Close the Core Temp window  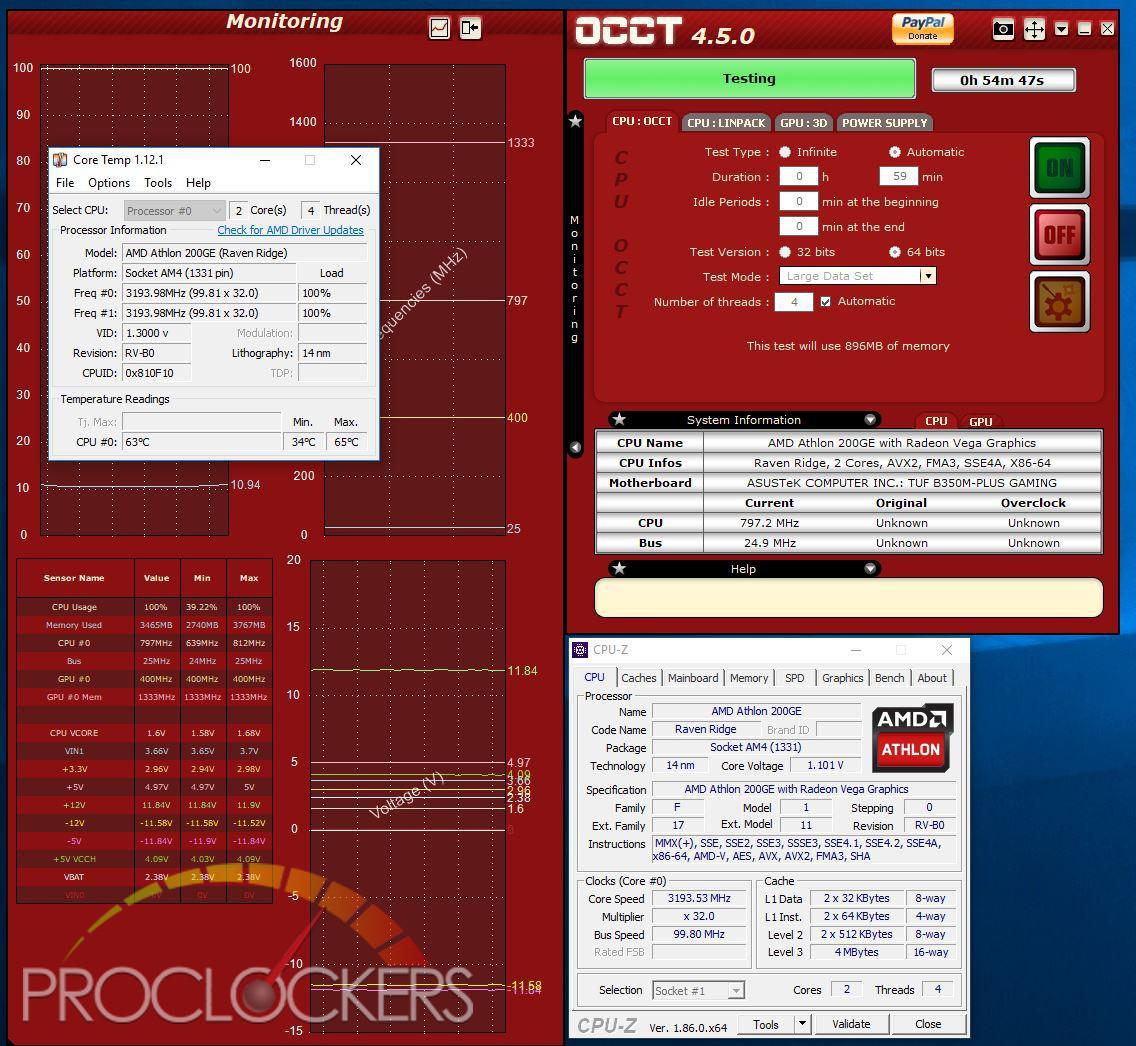[x=356, y=160]
